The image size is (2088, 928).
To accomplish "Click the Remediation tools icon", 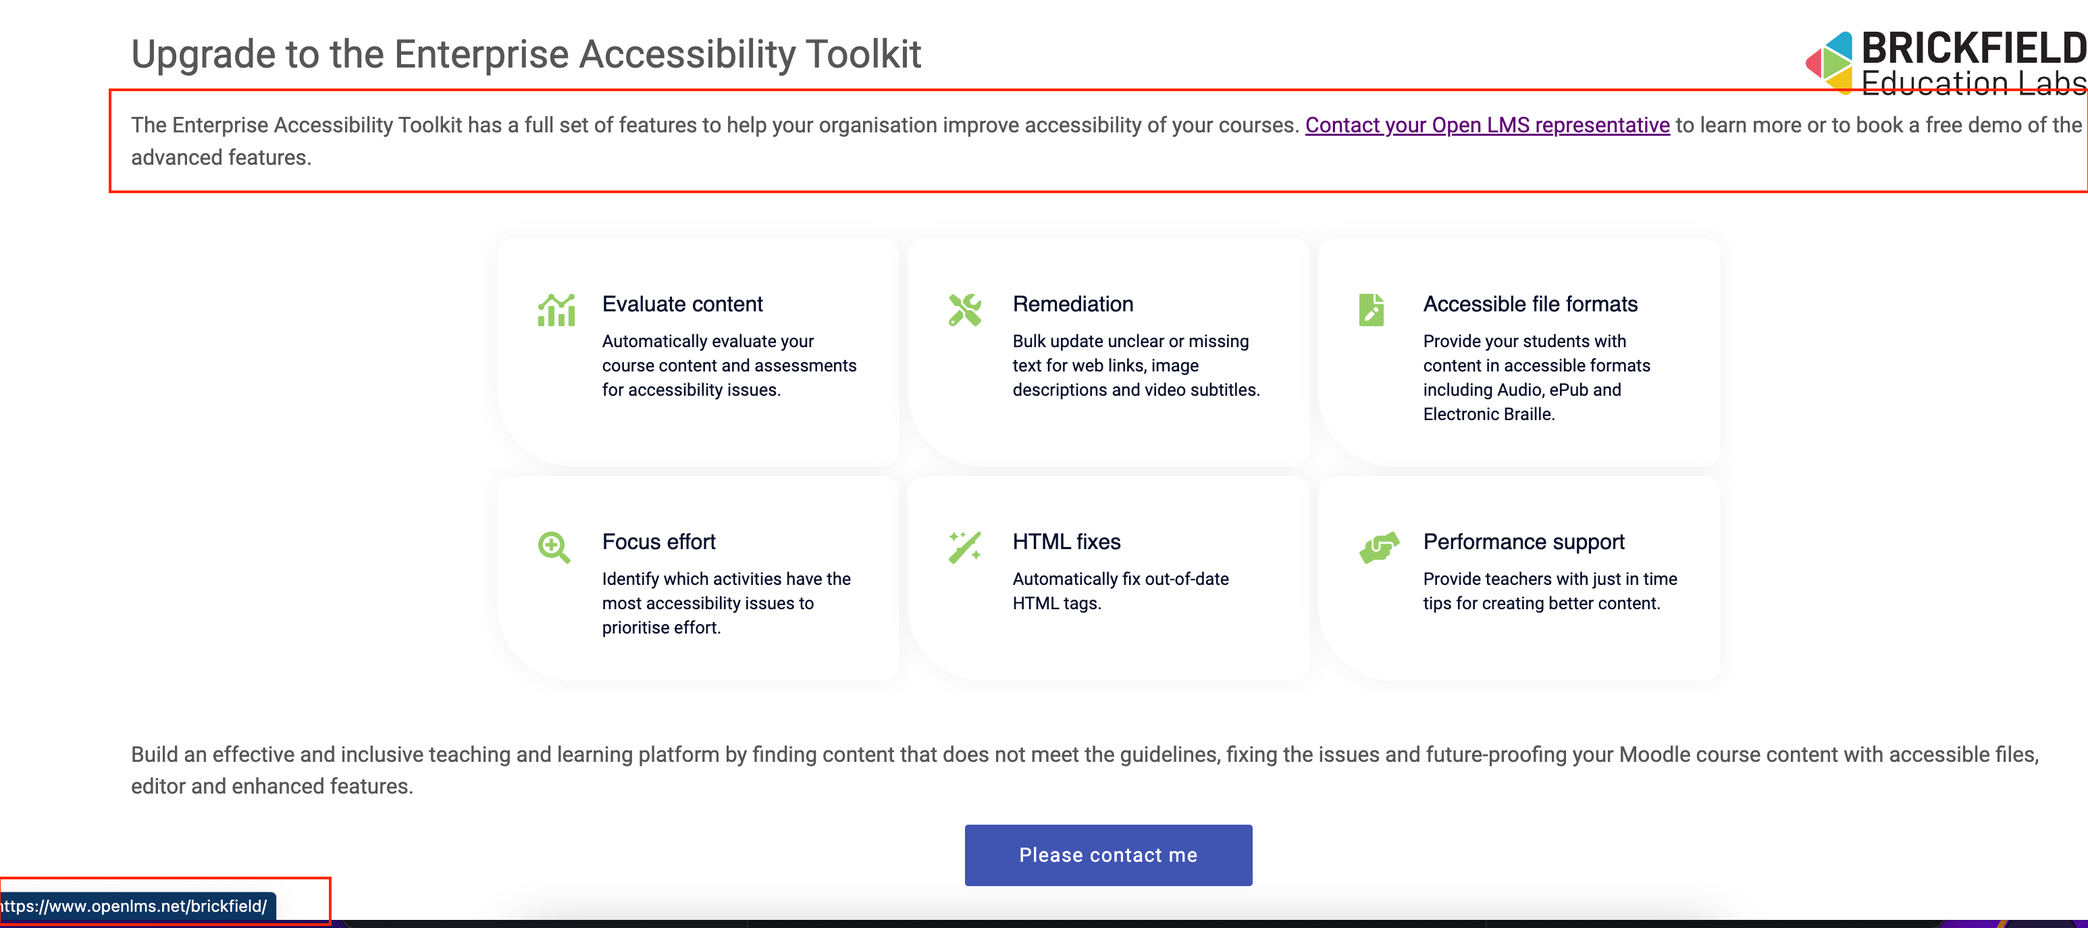I will click(x=965, y=310).
